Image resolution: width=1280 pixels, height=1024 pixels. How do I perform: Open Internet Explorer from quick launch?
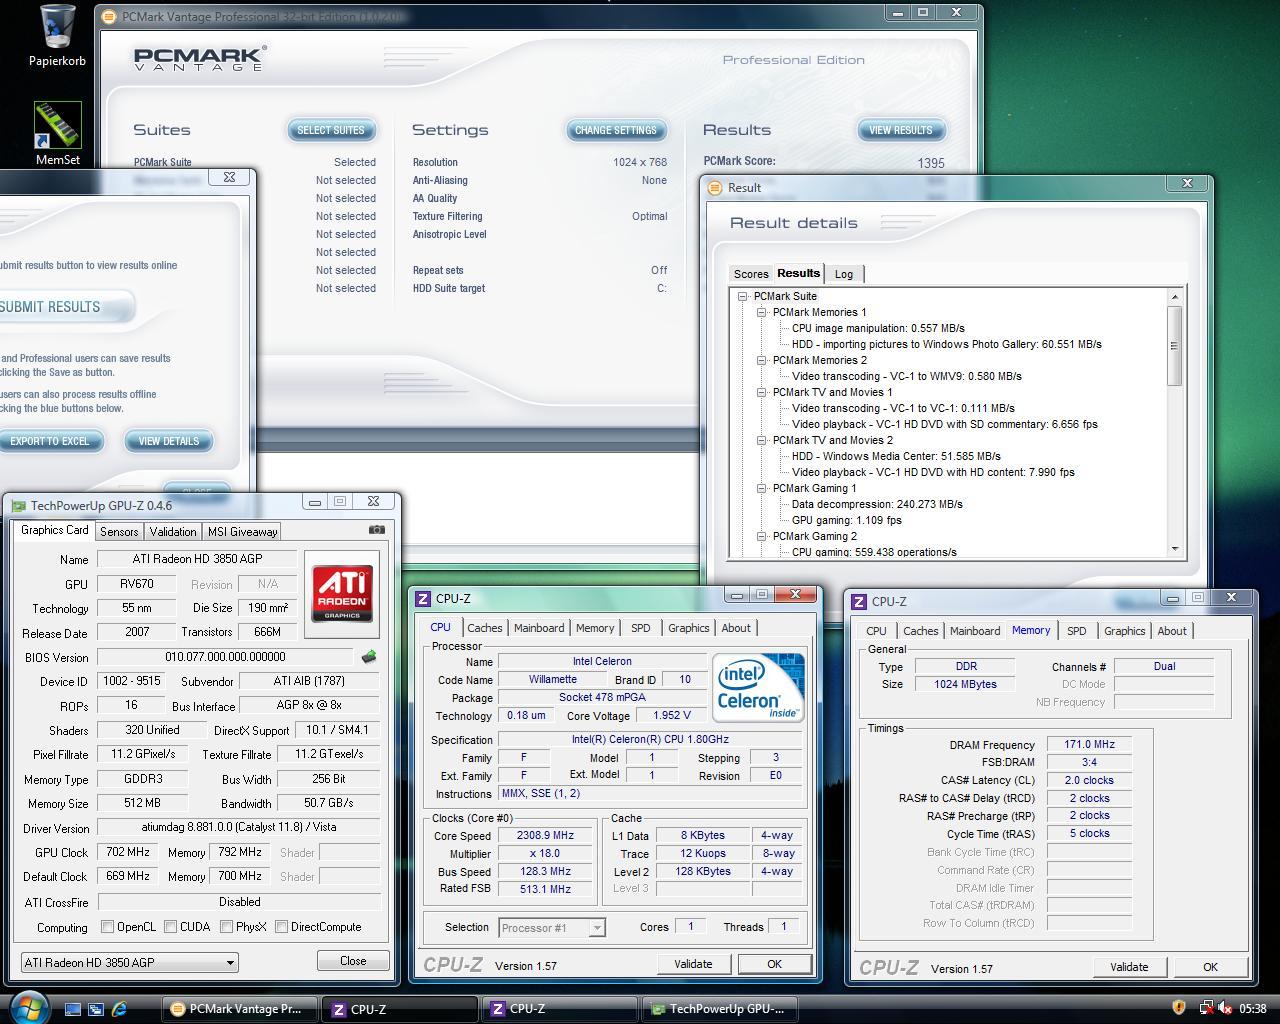pos(119,1009)
